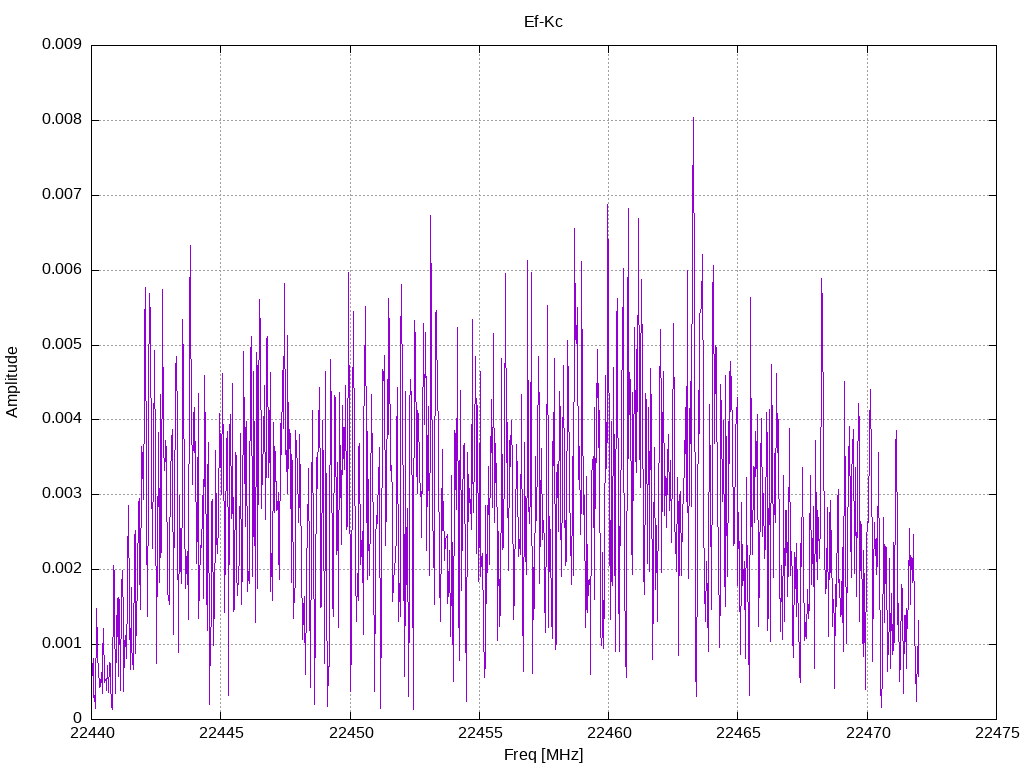
Task: Select the "Freq [MHz]" x-axis label
Action: click(x=543, y=754)
